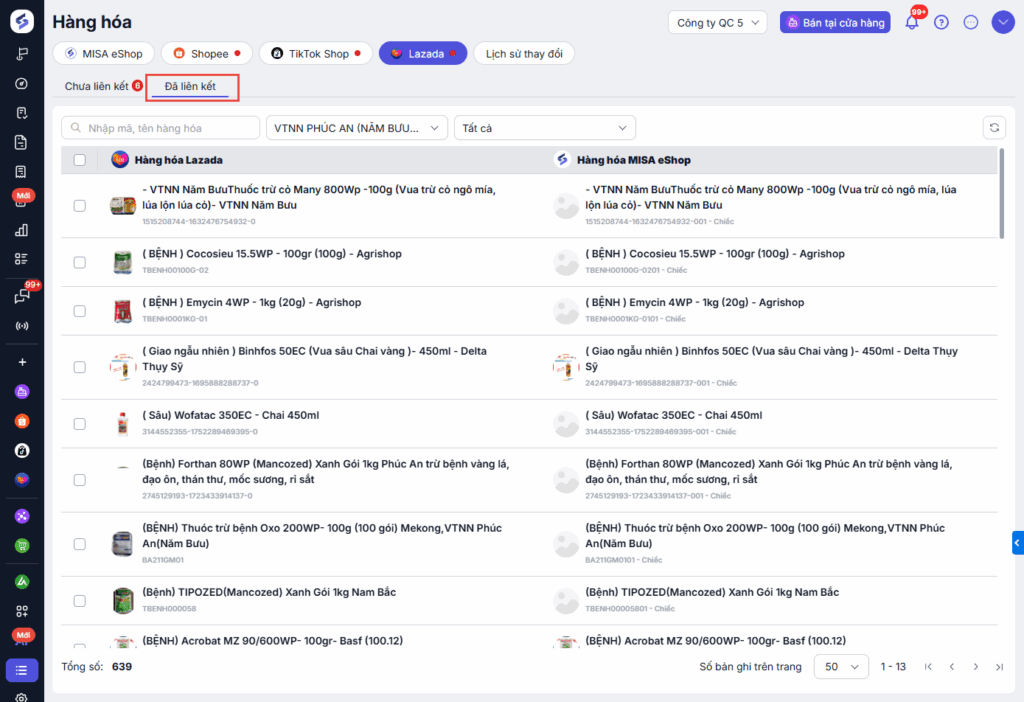Open the Chưa liên kết tab
The height and width of the screenshot is (702, 1024).
point(96,87)
